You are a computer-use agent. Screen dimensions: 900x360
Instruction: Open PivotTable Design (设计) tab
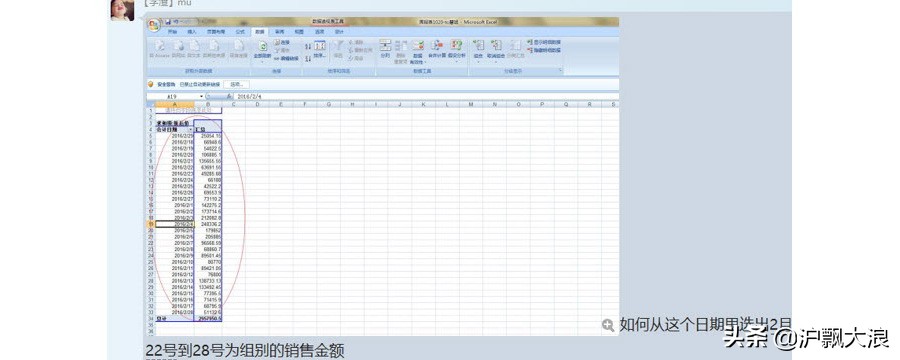339,32
